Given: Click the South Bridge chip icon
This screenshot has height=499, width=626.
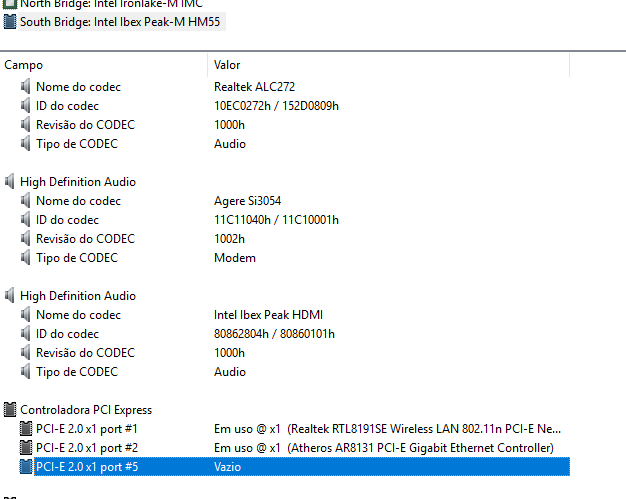Looking at the screenshot, I should [10, 22].
